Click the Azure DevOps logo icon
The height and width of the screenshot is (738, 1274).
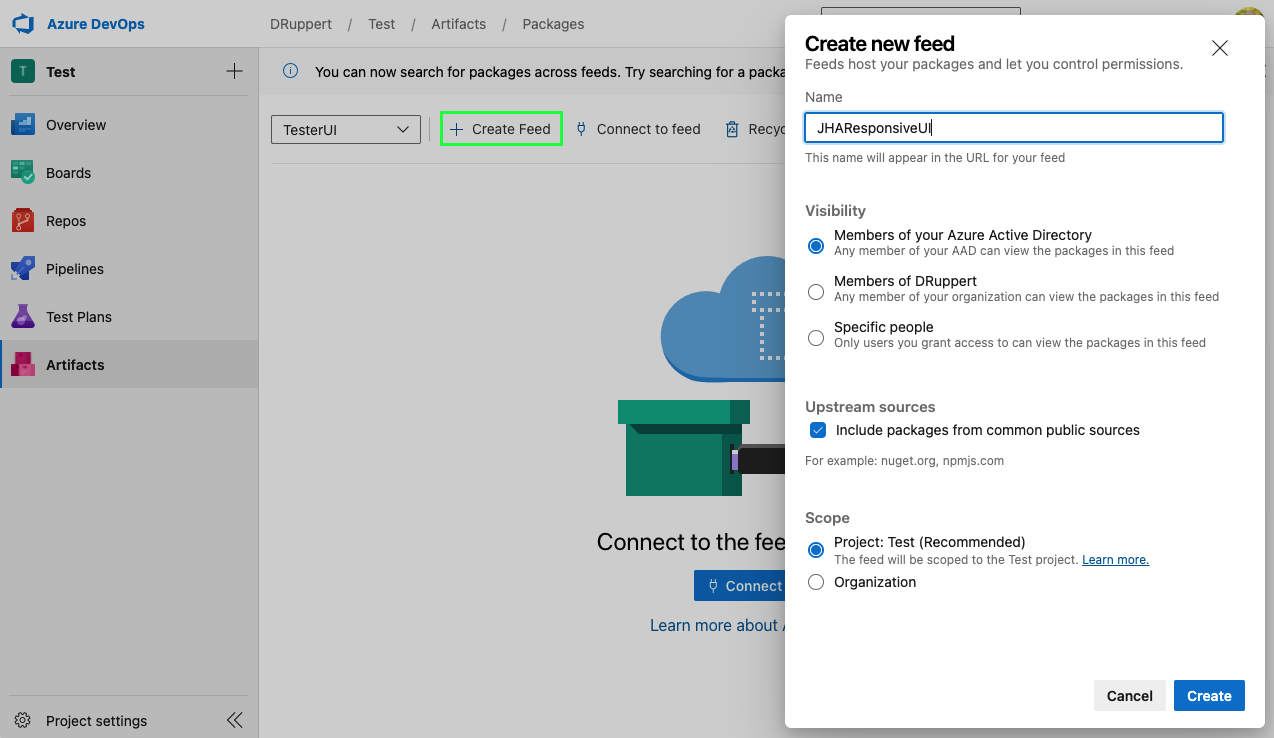(x=23, y=24)
